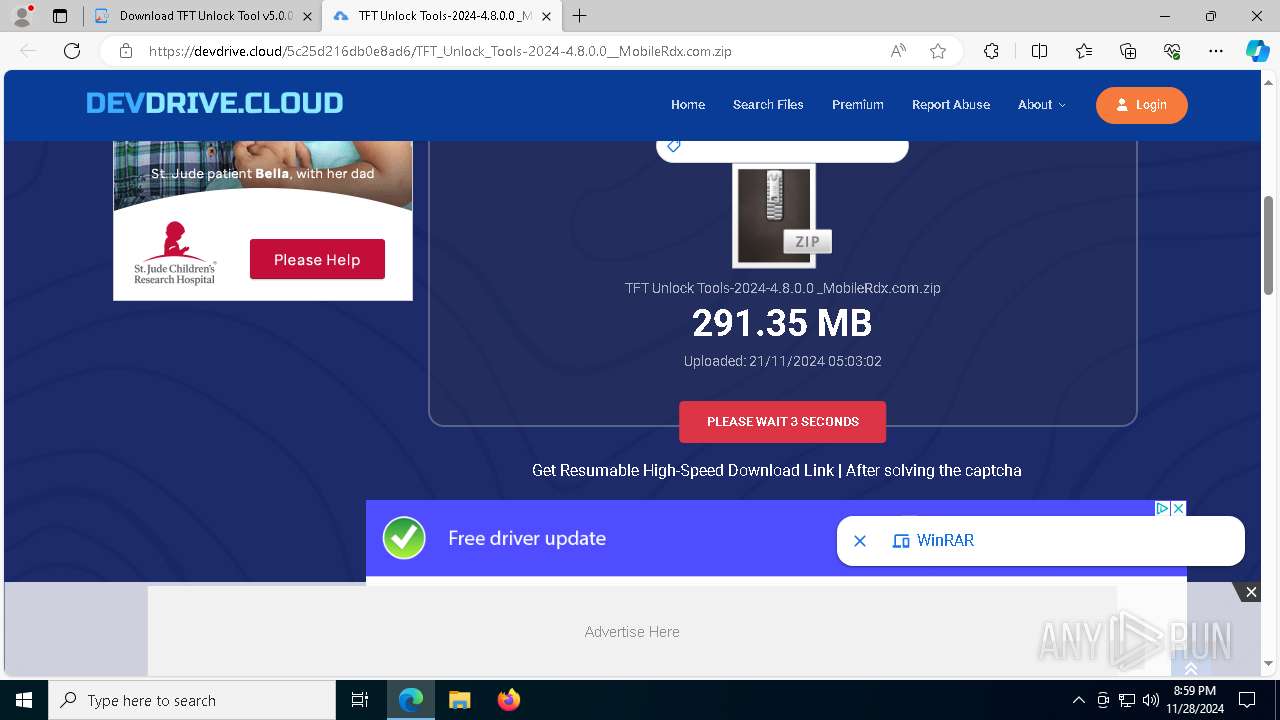The width and height of the screenshot is (1280, 720).
Task: Click Please Help on St. Jude ad
Action: pos(317,259)
